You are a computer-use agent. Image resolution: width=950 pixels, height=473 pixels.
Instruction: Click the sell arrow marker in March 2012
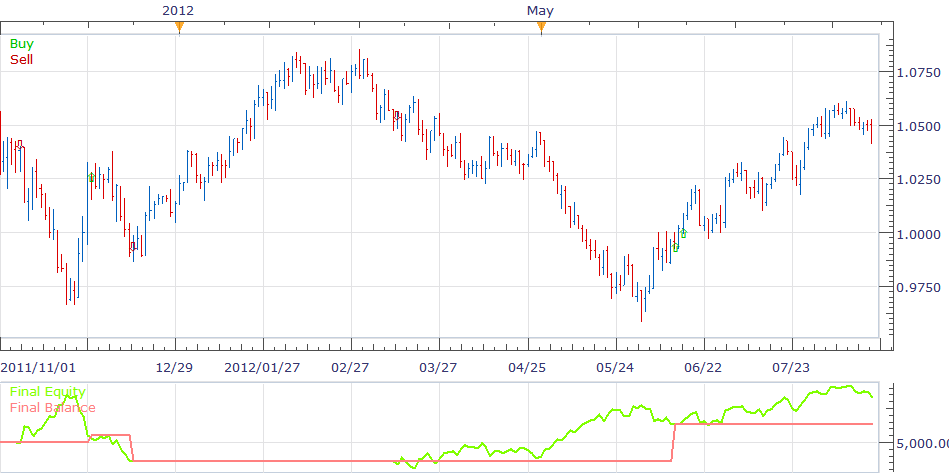pos(397,115)
